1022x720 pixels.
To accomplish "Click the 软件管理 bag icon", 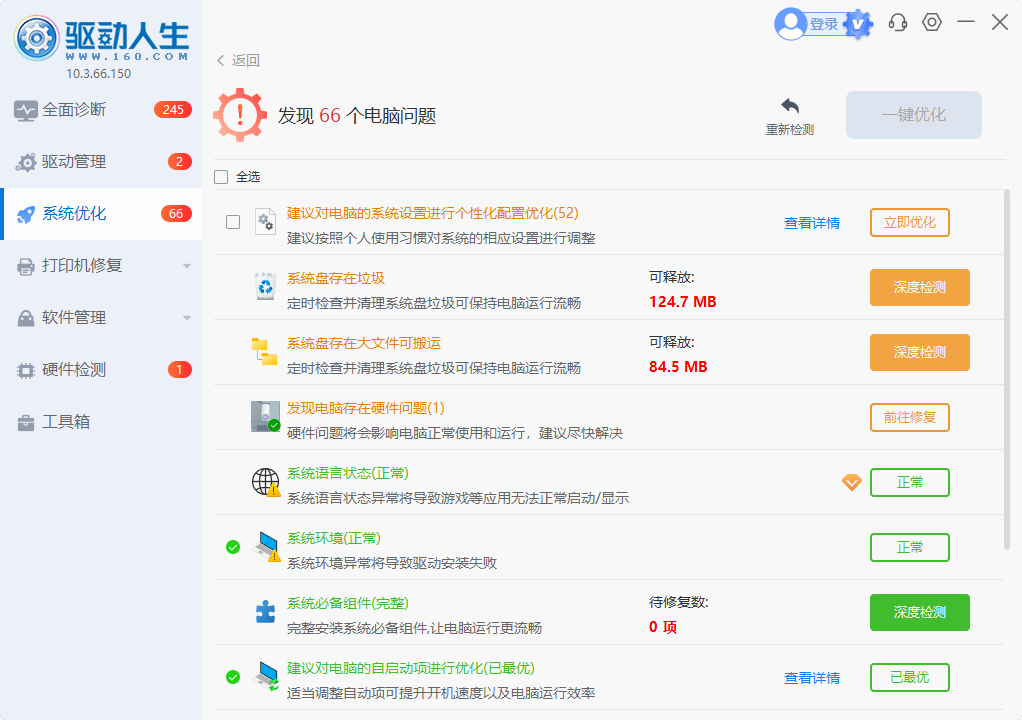I will click(x=25, y=319).
